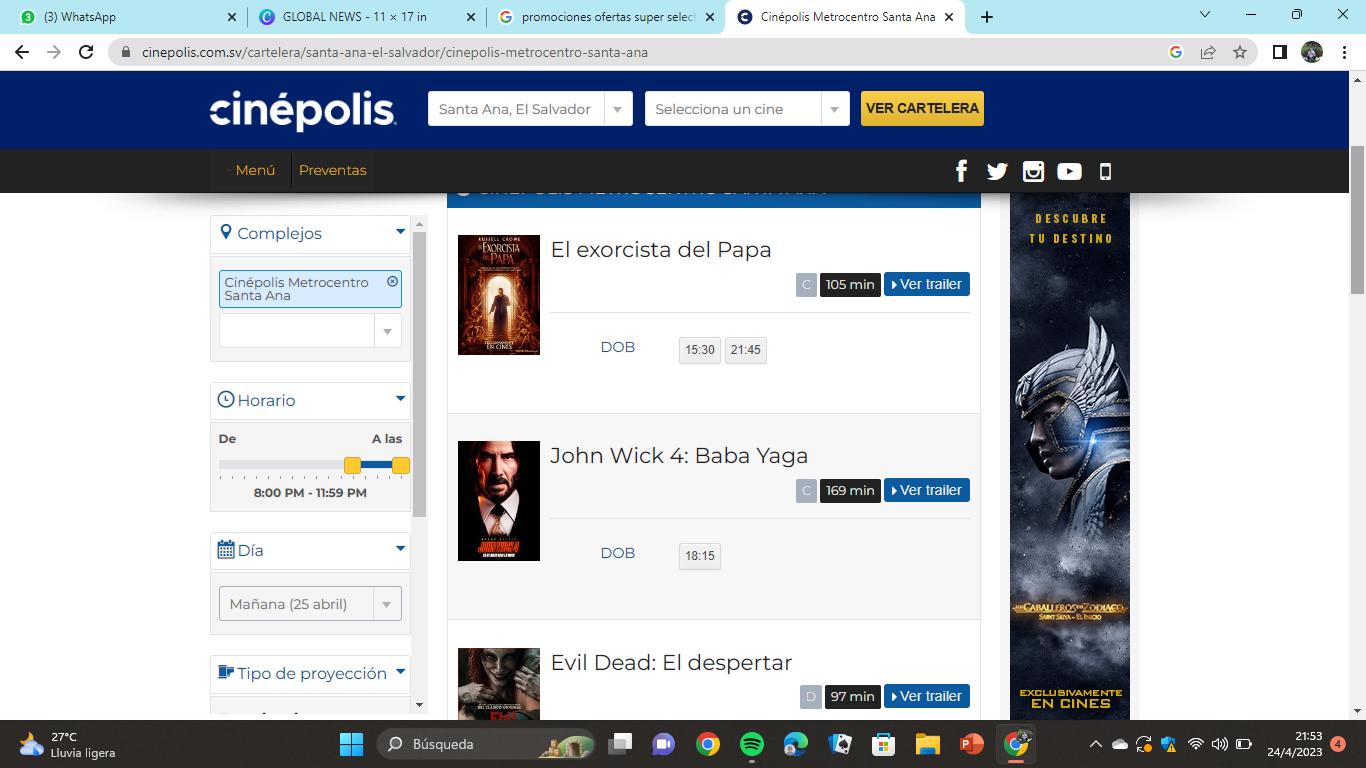Select the 18:15 John Wick showtime
The height and width of the screenshot is (768, 1366).
click(x=700, y=556)
